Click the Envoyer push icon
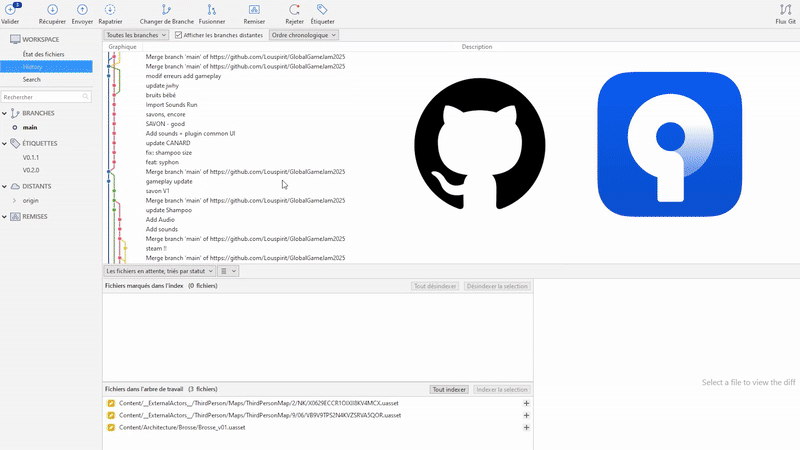800x450 pixels. 82,9
